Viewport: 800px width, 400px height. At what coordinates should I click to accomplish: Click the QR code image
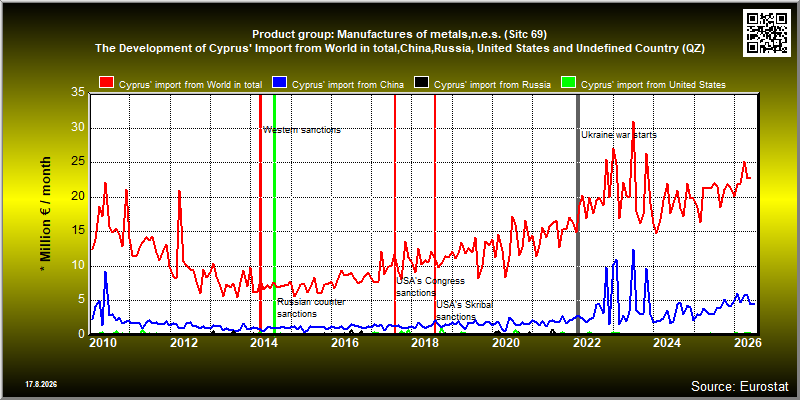click(x=767, y=32)
